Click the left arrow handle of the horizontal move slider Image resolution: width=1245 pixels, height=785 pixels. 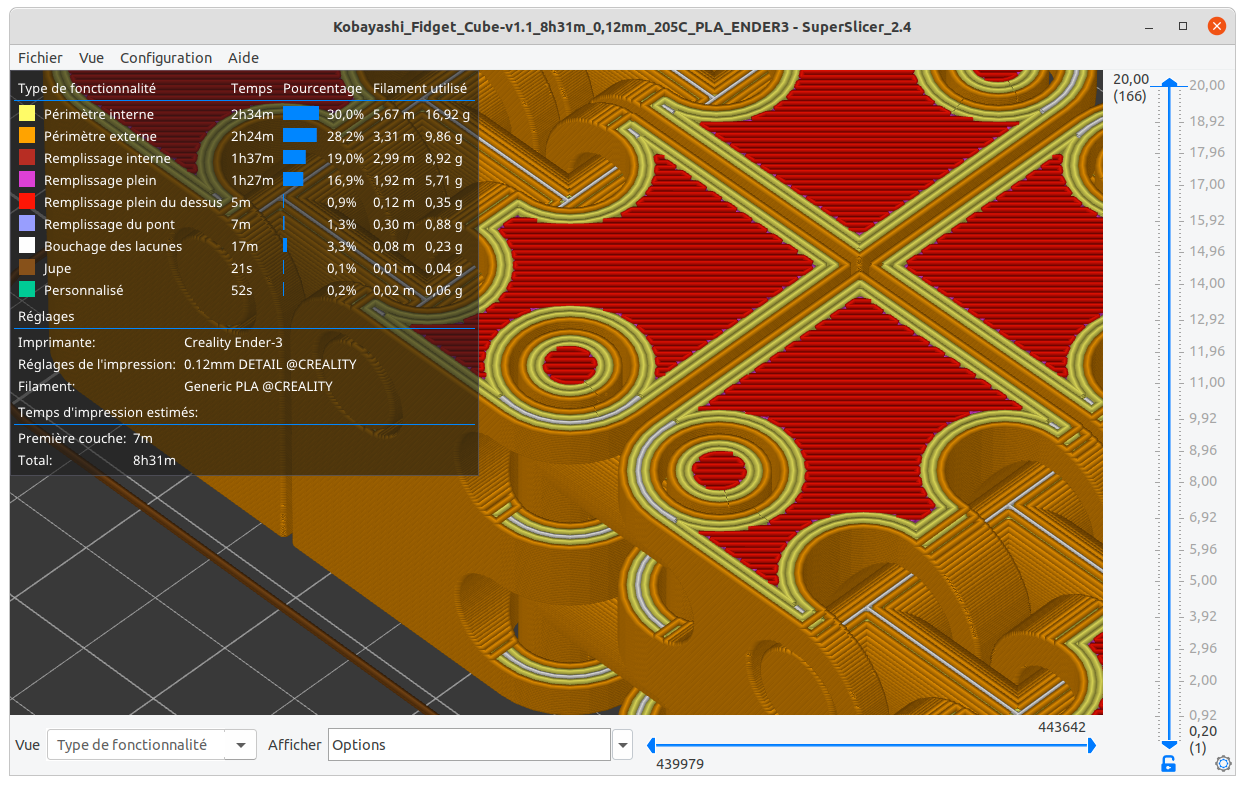click(652, 745)
